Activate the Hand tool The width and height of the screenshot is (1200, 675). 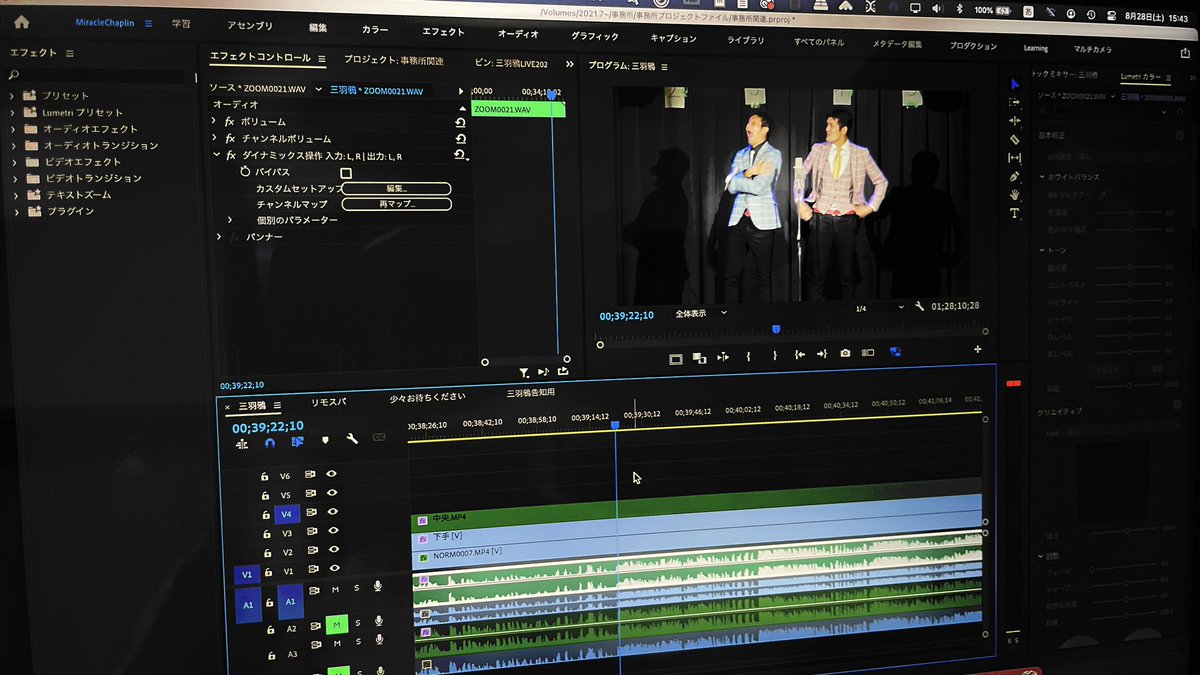1015,194
